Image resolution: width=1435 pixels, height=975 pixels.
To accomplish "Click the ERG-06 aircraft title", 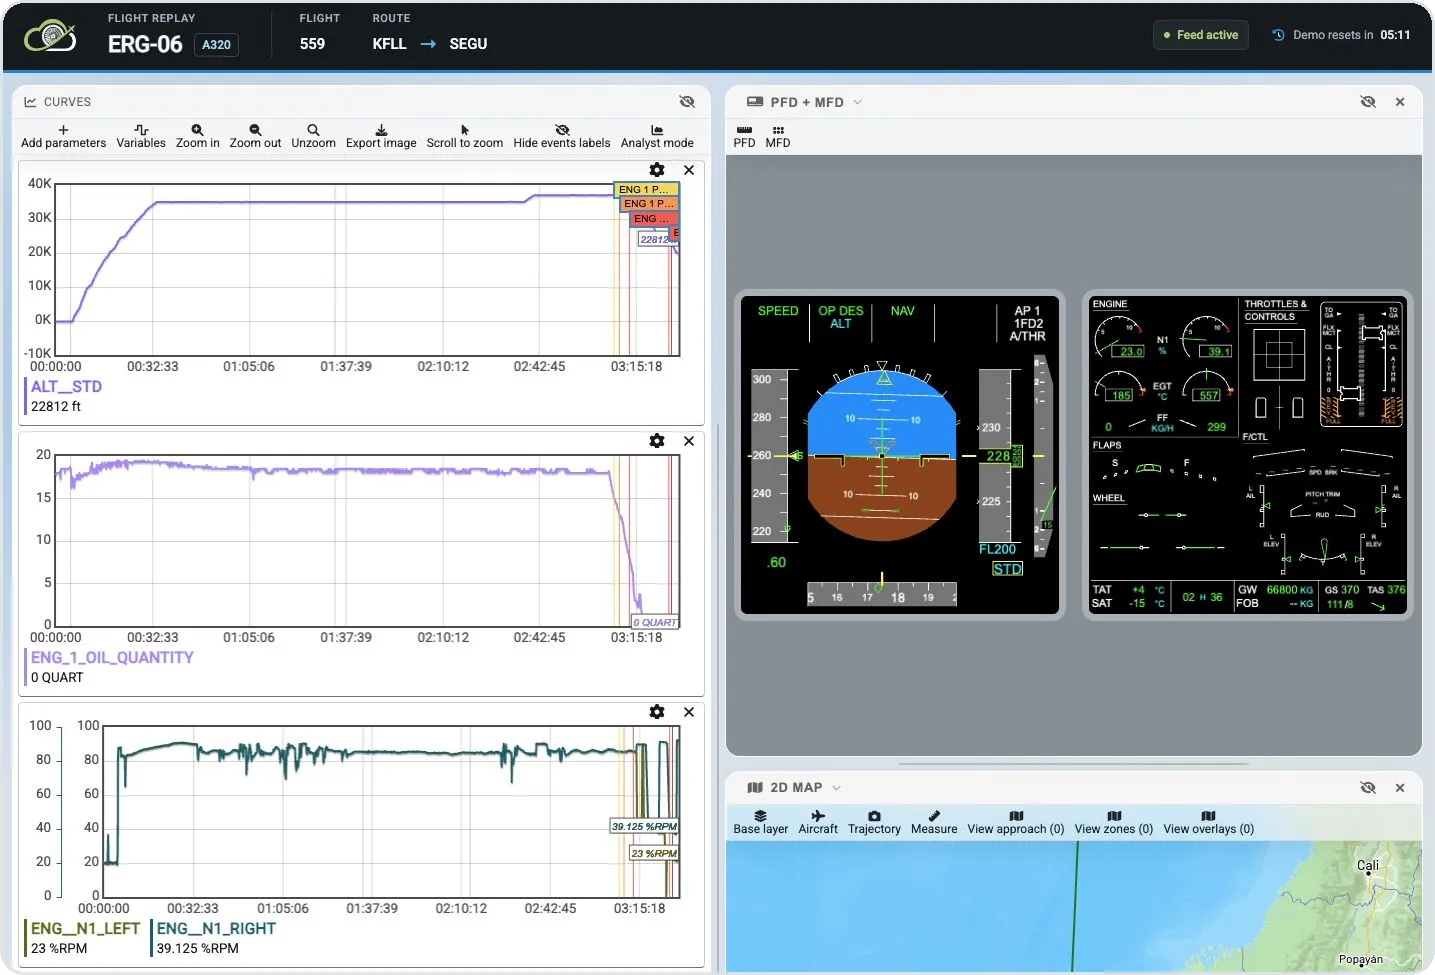I will coord(145,45).
